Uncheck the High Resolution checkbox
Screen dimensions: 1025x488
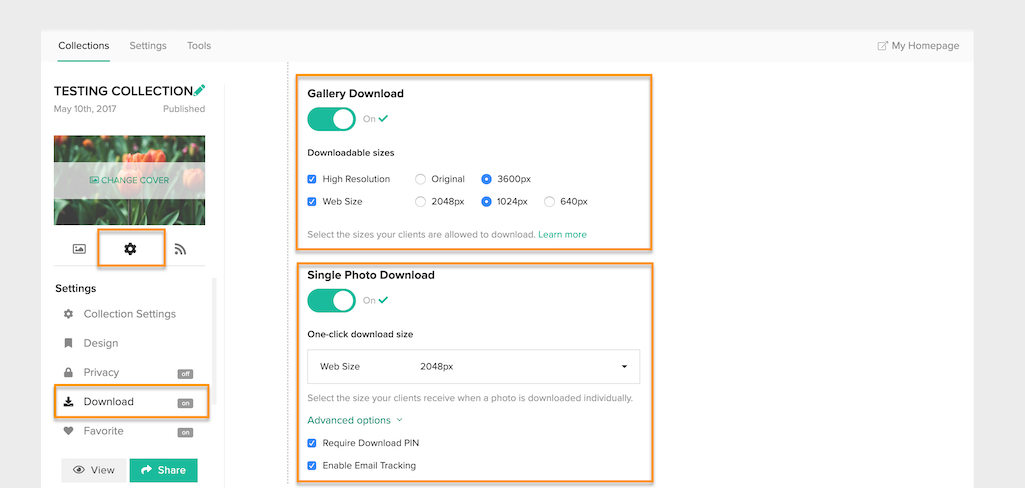[312, 179]
